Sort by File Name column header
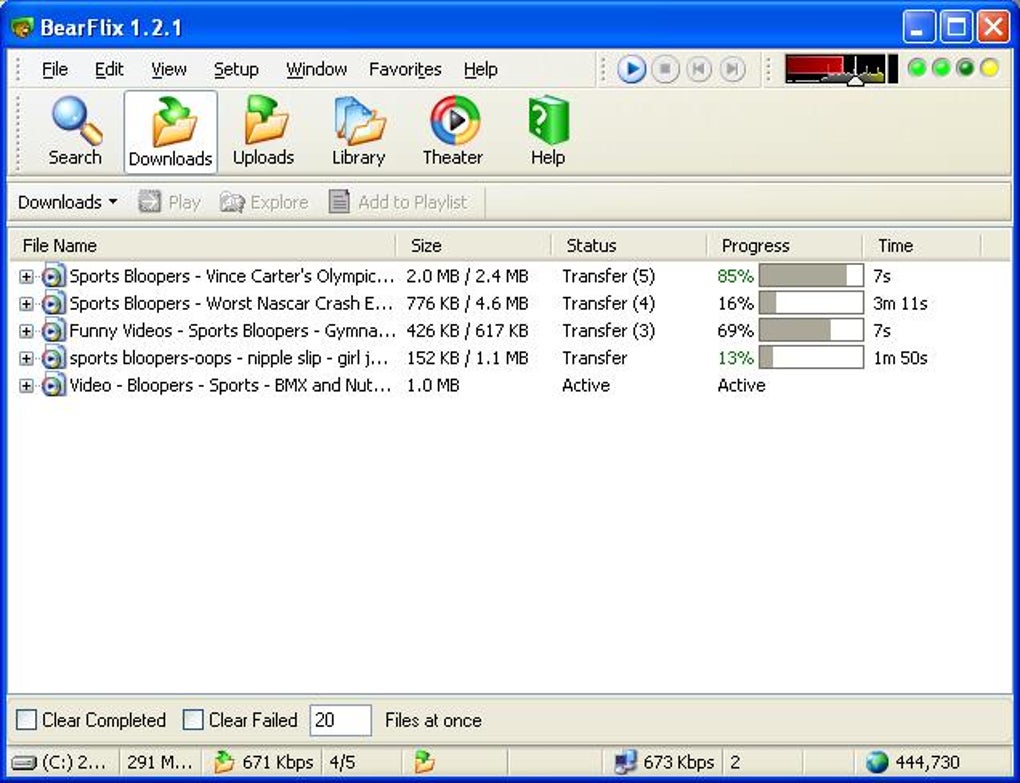The height and width of the screenshot is (783, 1020). 203,246
